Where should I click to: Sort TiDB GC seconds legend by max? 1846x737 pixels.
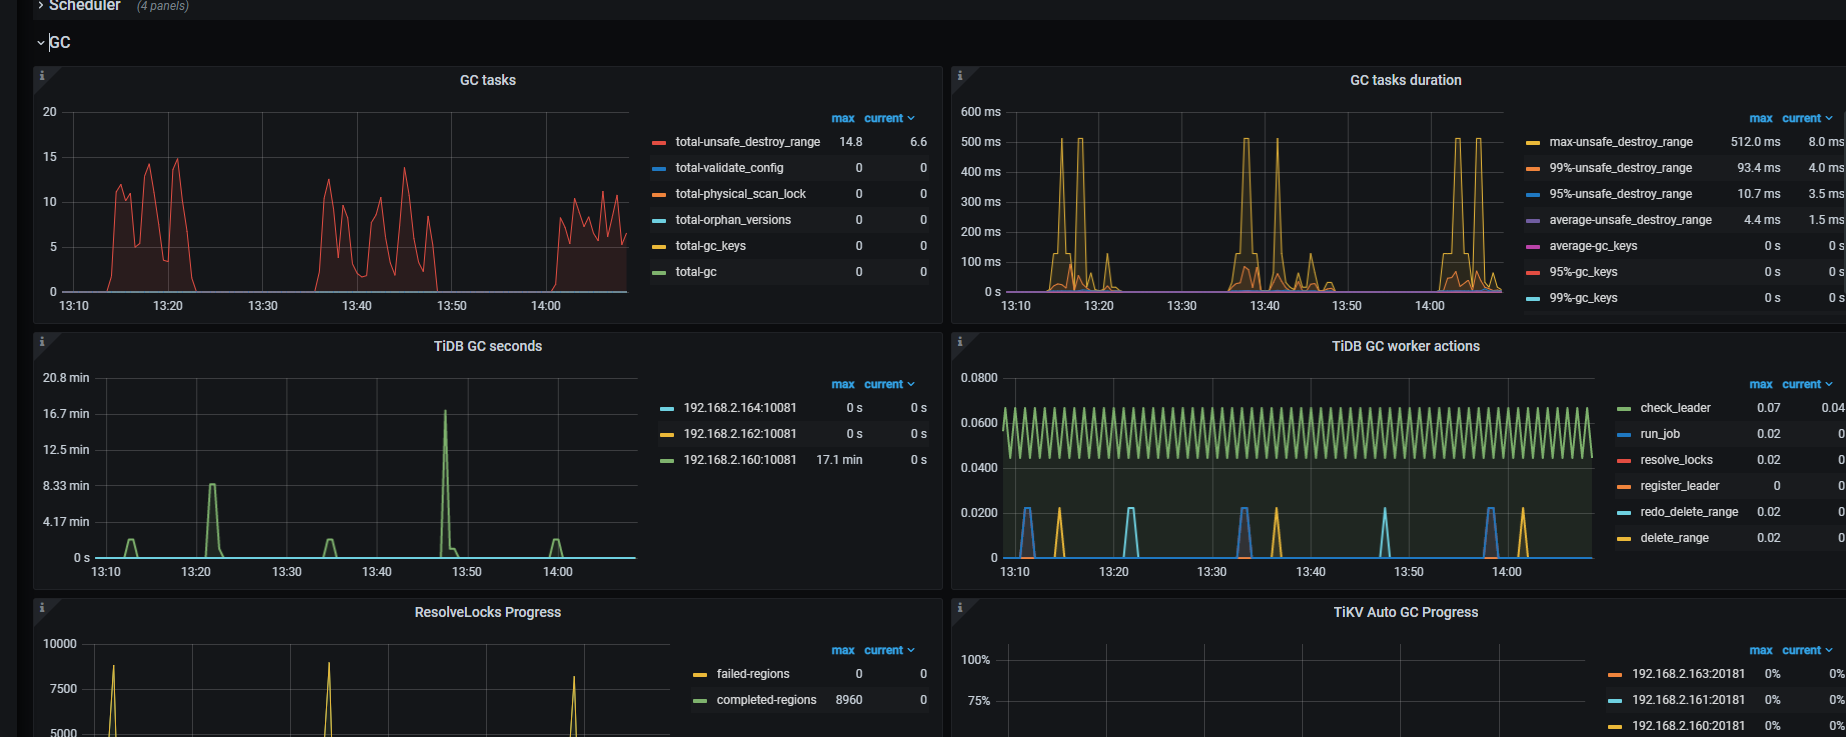pos(842,384)
